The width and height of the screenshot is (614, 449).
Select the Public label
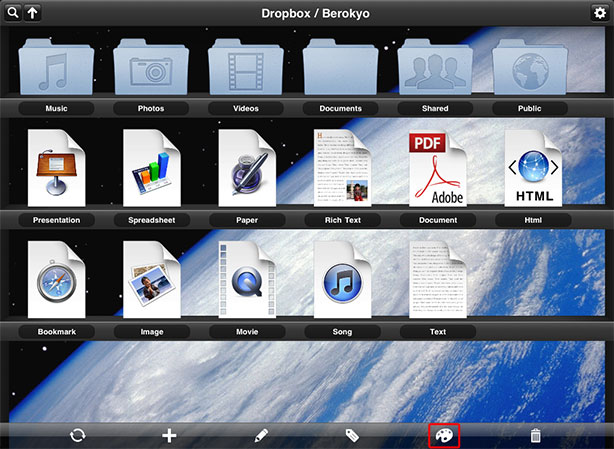coord(530,108)
